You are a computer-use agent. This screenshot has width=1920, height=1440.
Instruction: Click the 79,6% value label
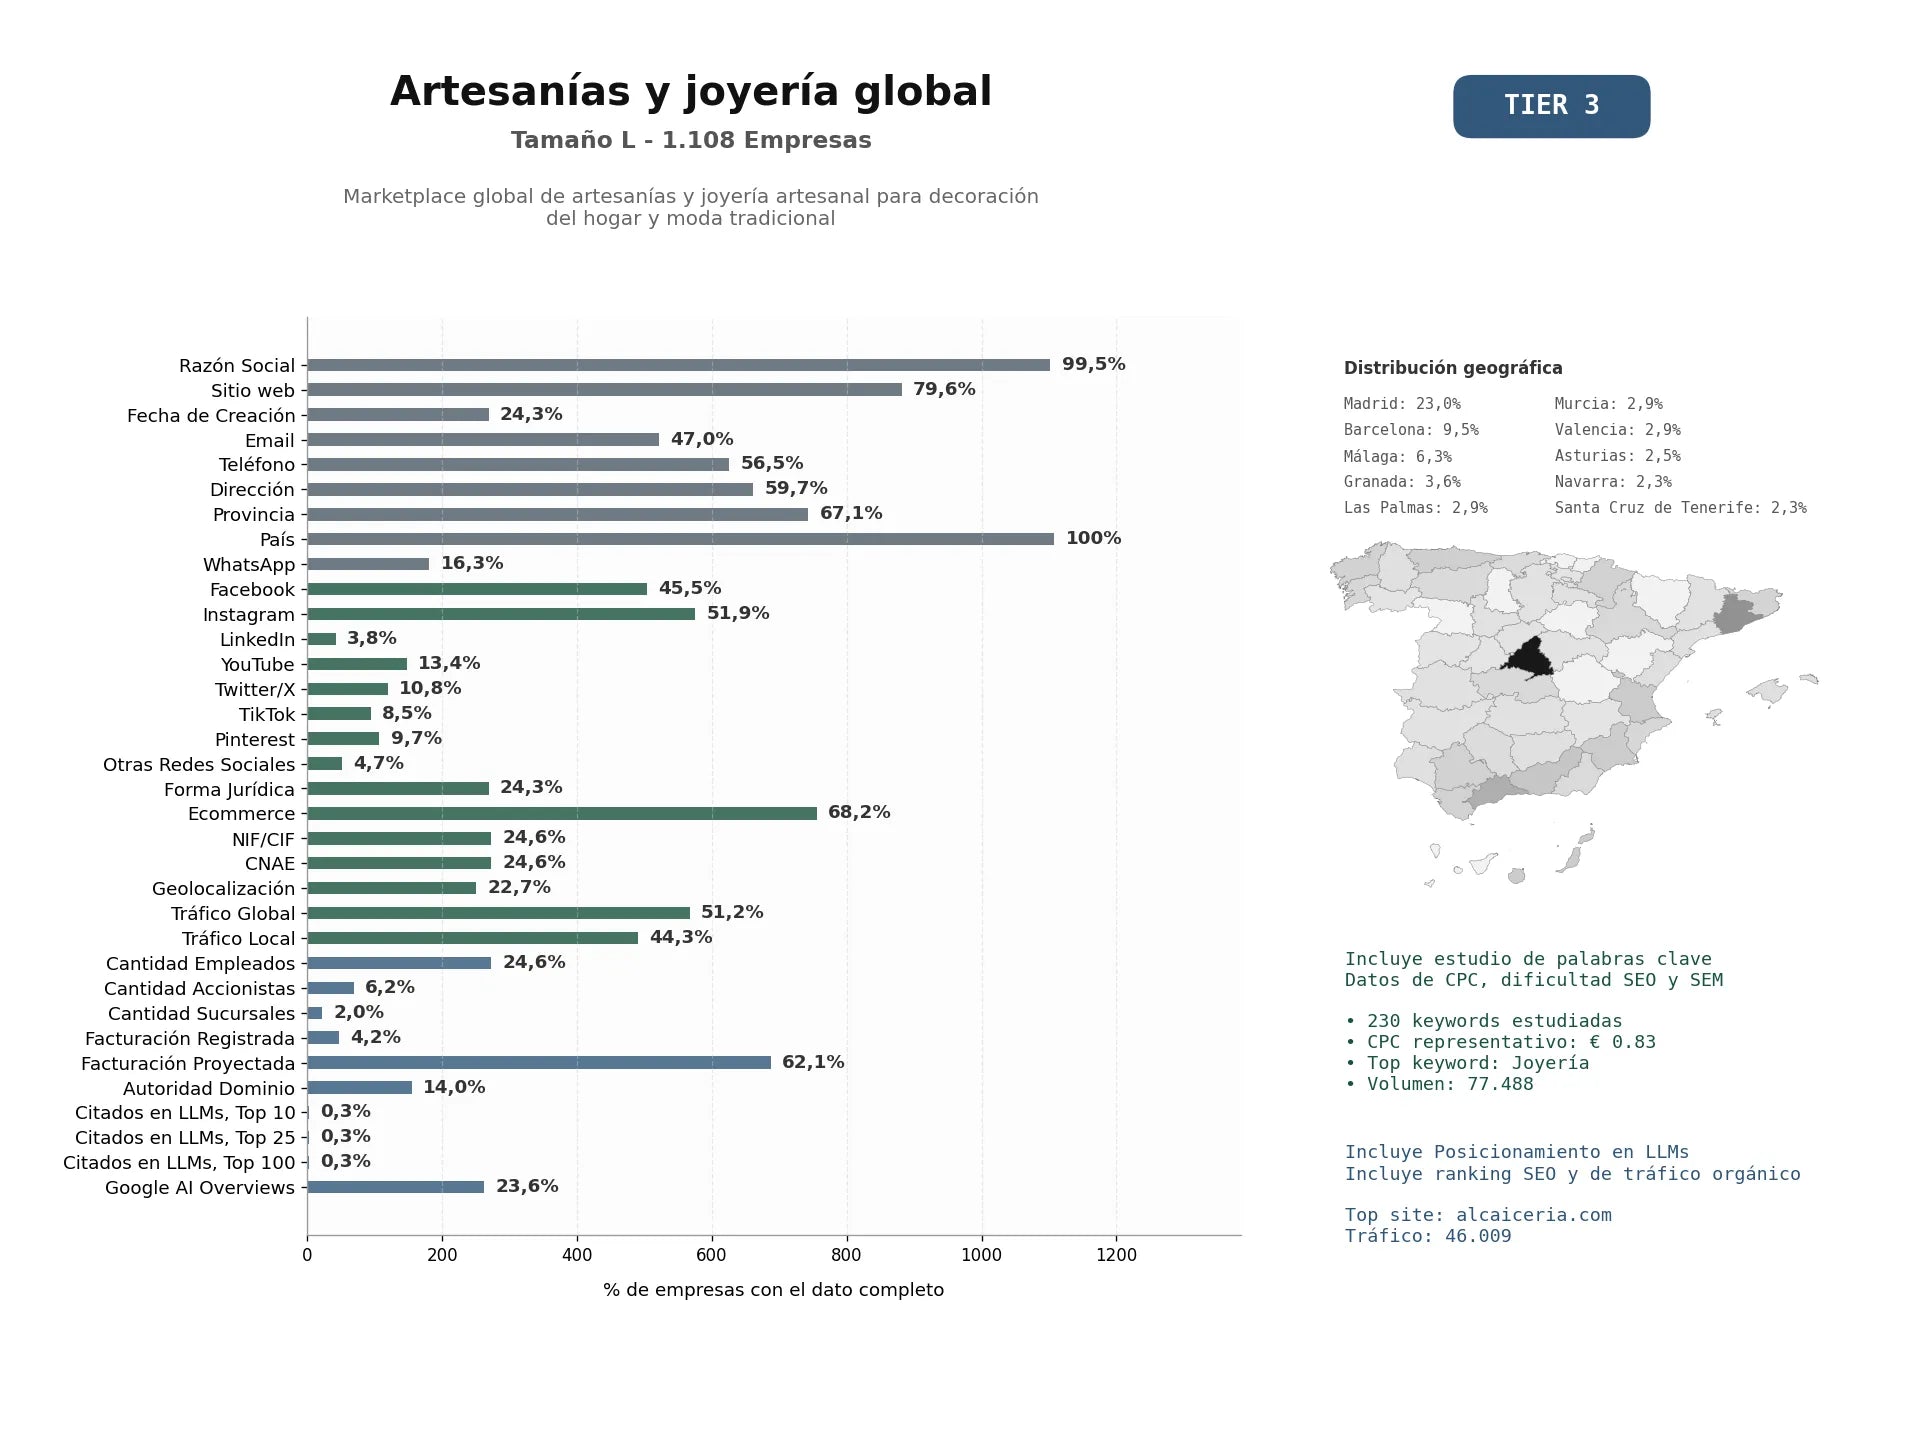(944, 389)
